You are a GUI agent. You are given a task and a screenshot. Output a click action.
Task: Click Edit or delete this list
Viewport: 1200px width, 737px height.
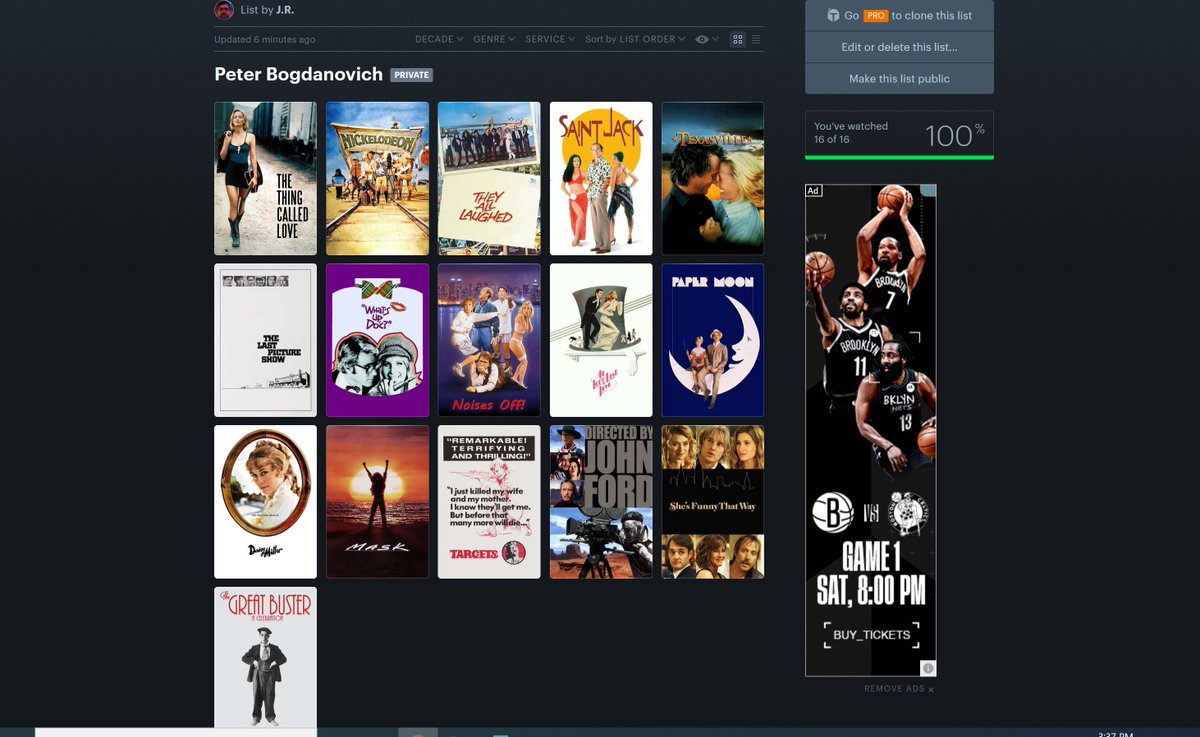pos(899,47)
